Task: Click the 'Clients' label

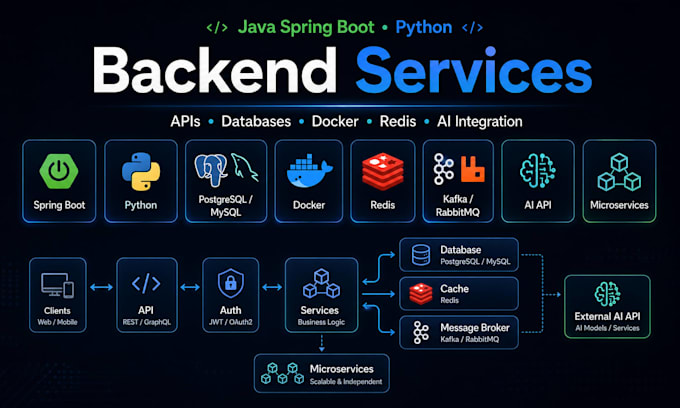Action: point(57,311)
